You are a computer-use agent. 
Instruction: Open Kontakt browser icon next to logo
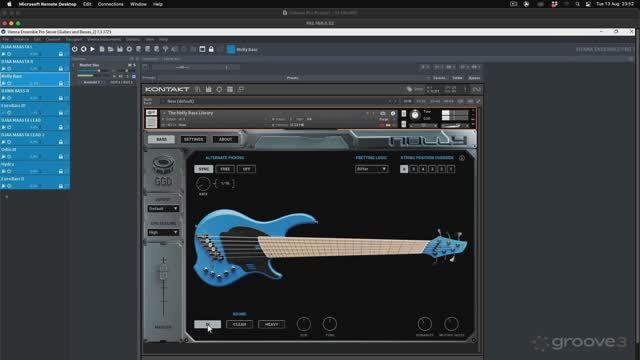[198, 89]
